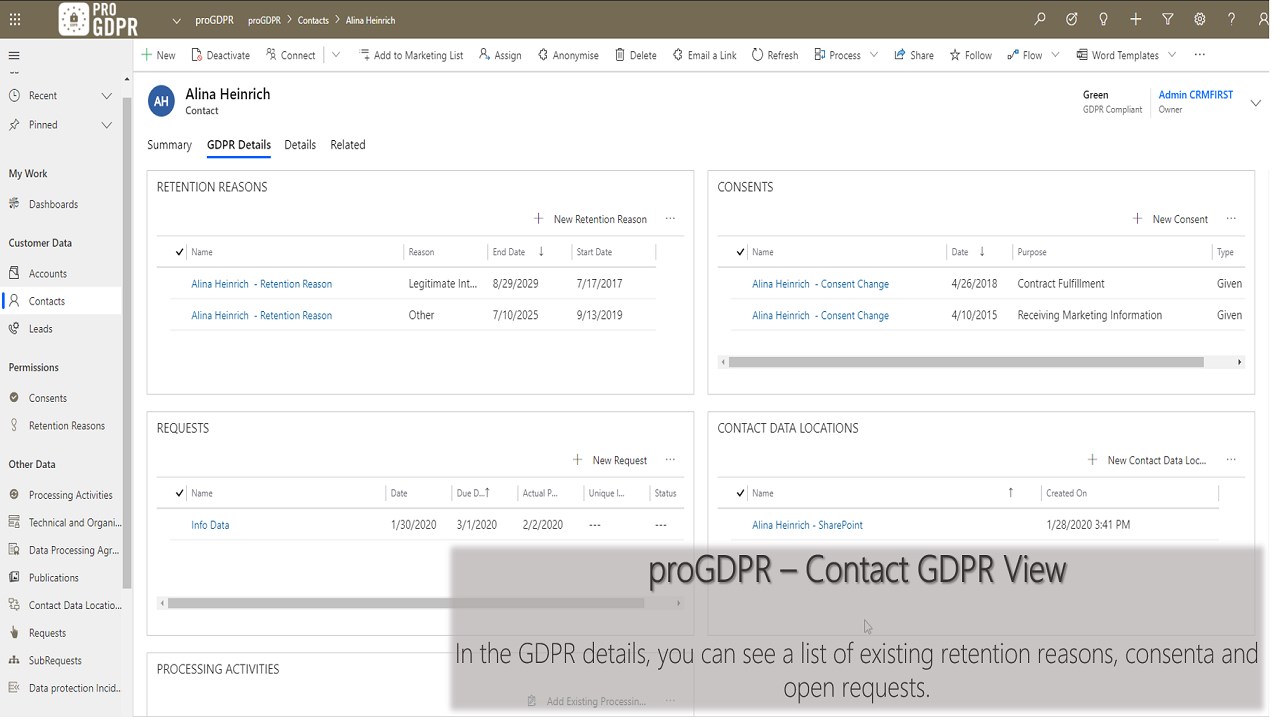This screenshot has height=720, width=1280.
Task: Open more commands ellipsis in toolbar
Action: click(x=1200, y=55)
